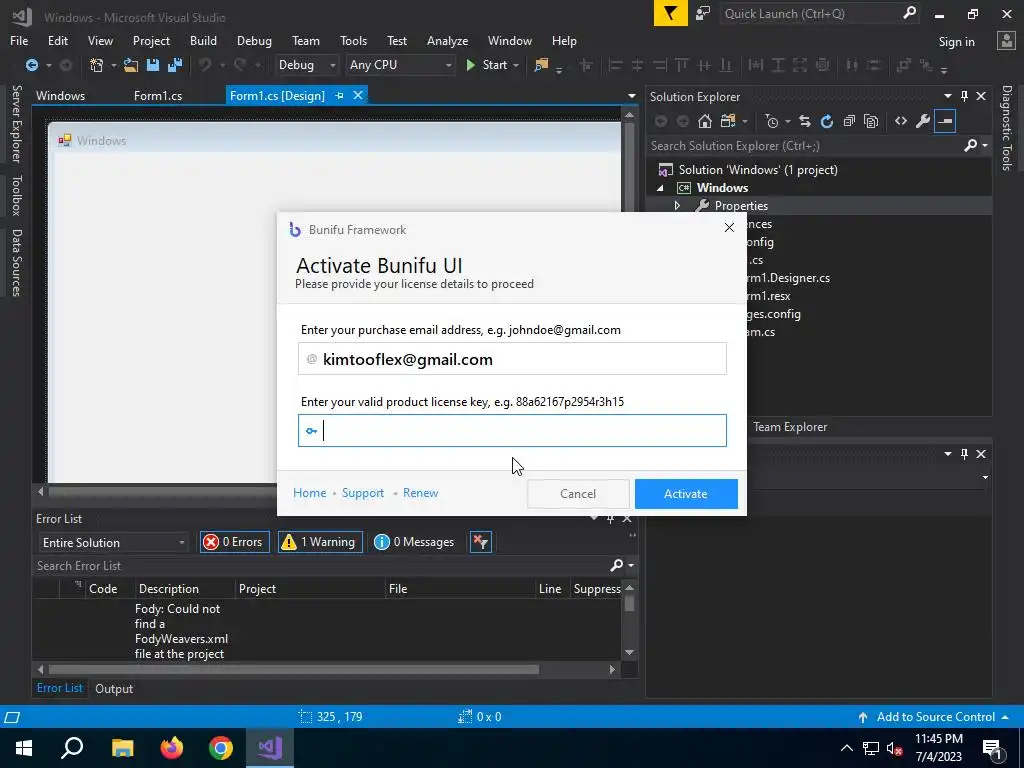
Task: Collapse All in Solution Explorer
Action: point(849,121)
